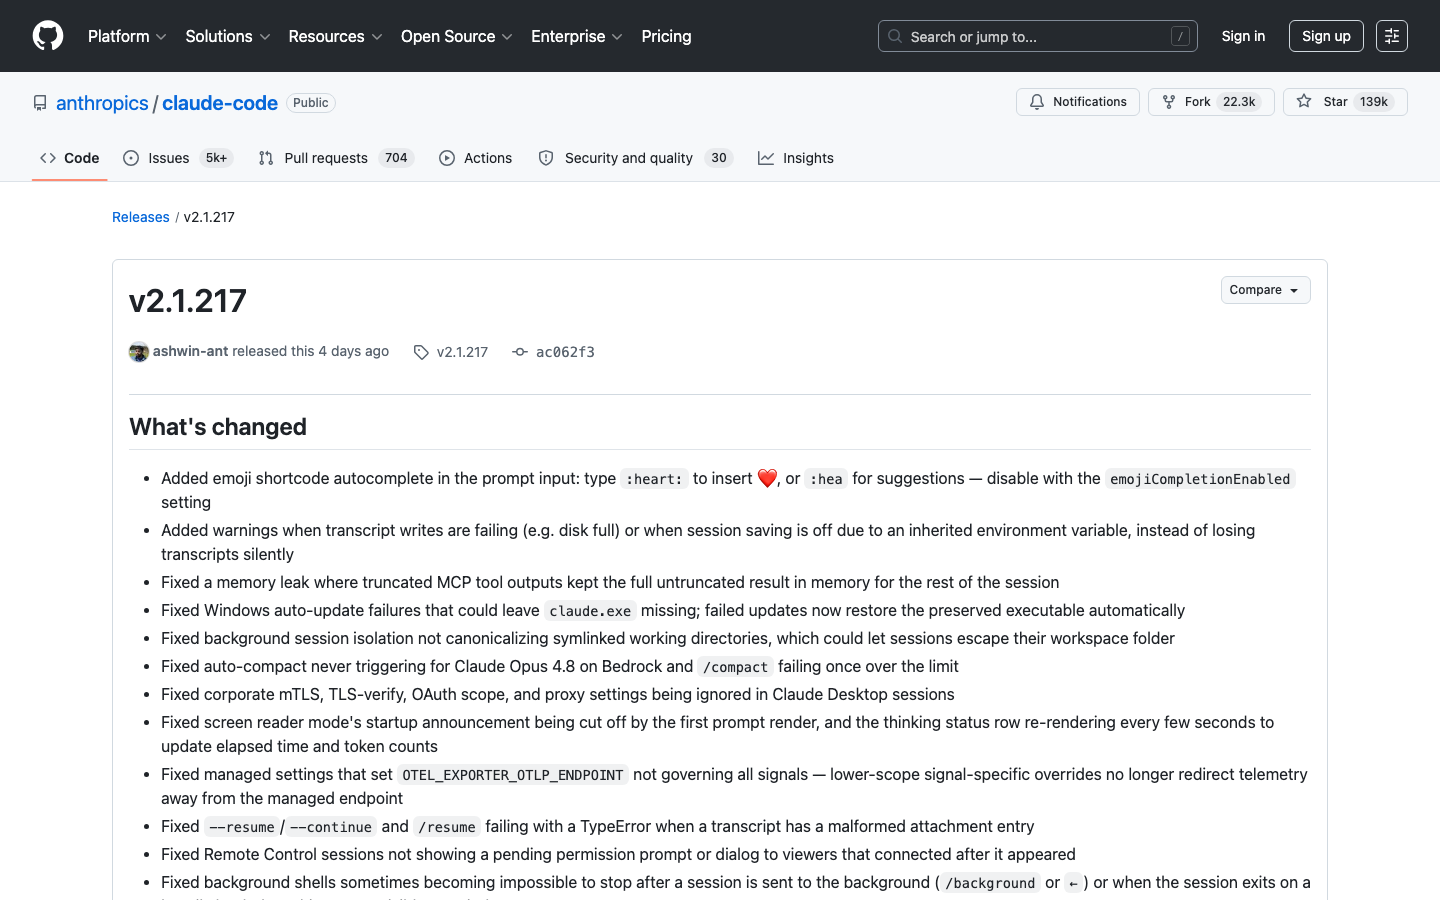Click the Fork icon button

click(1168, 102)
